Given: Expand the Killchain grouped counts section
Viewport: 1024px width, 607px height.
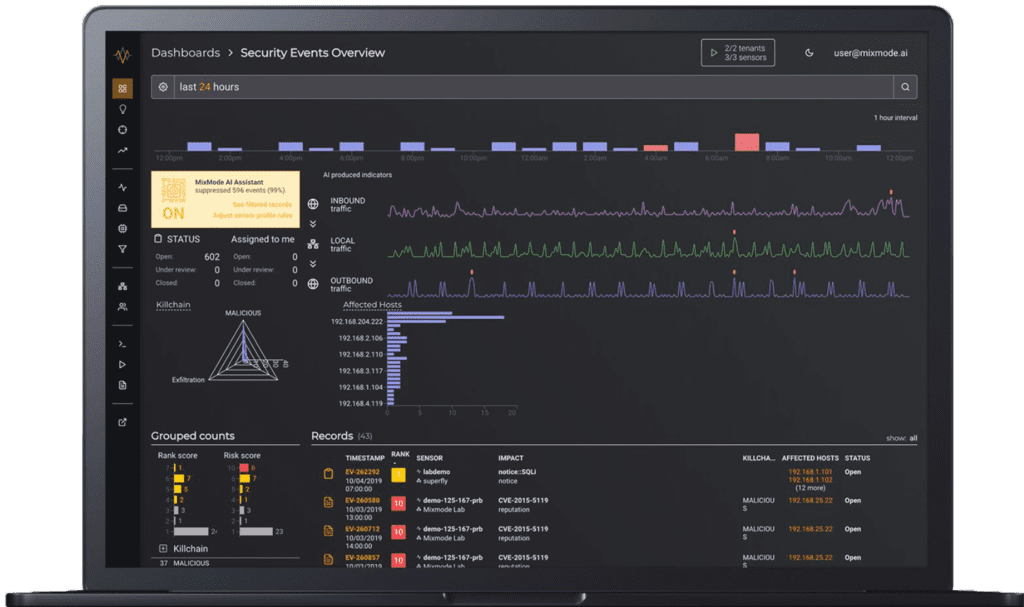Looking at the screenshot, I should click(x=163, y=549).
